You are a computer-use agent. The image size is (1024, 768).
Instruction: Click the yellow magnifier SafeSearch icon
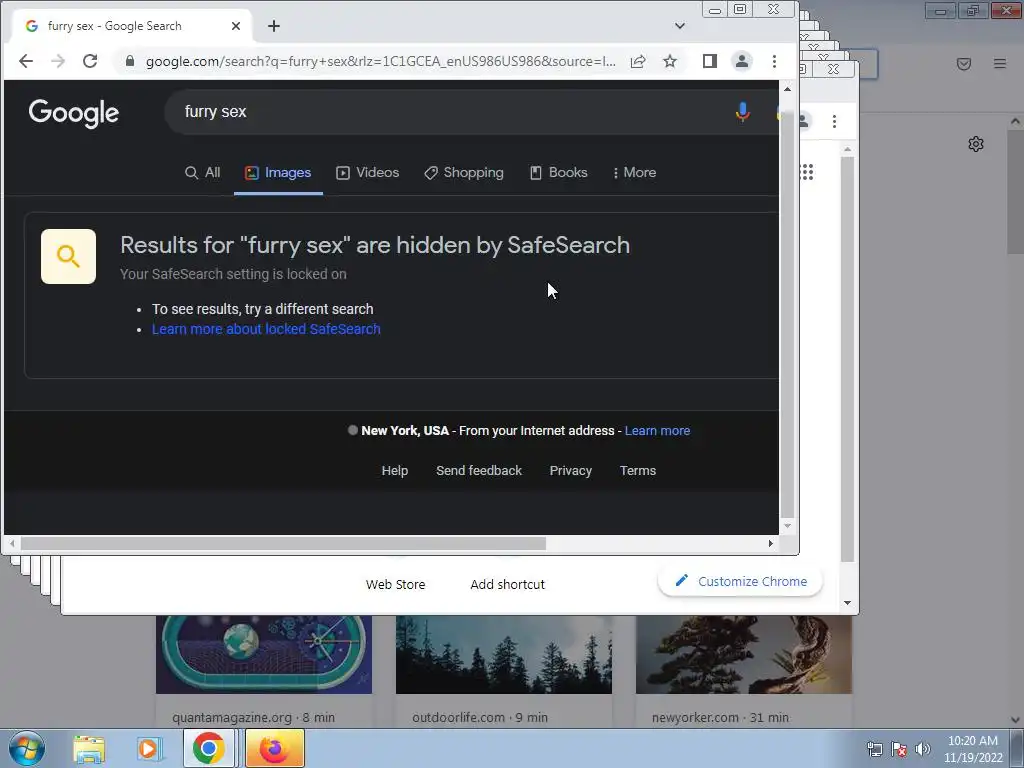coord(69,257)
